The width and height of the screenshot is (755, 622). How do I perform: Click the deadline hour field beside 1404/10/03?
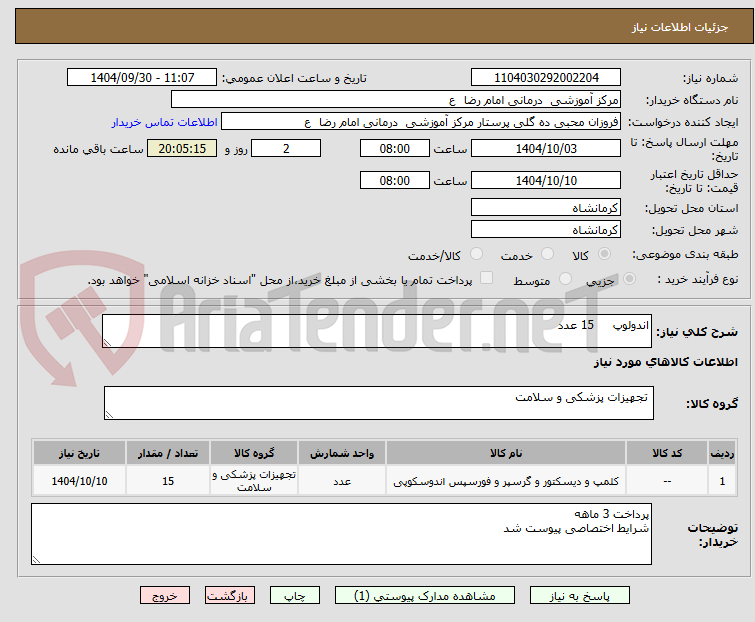click(395, 148)
